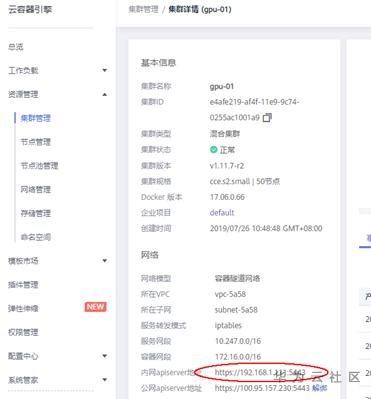
Task: Select cluster ID text e4afe219-af4f-11e9-9c74-
Action: point(254,102)
